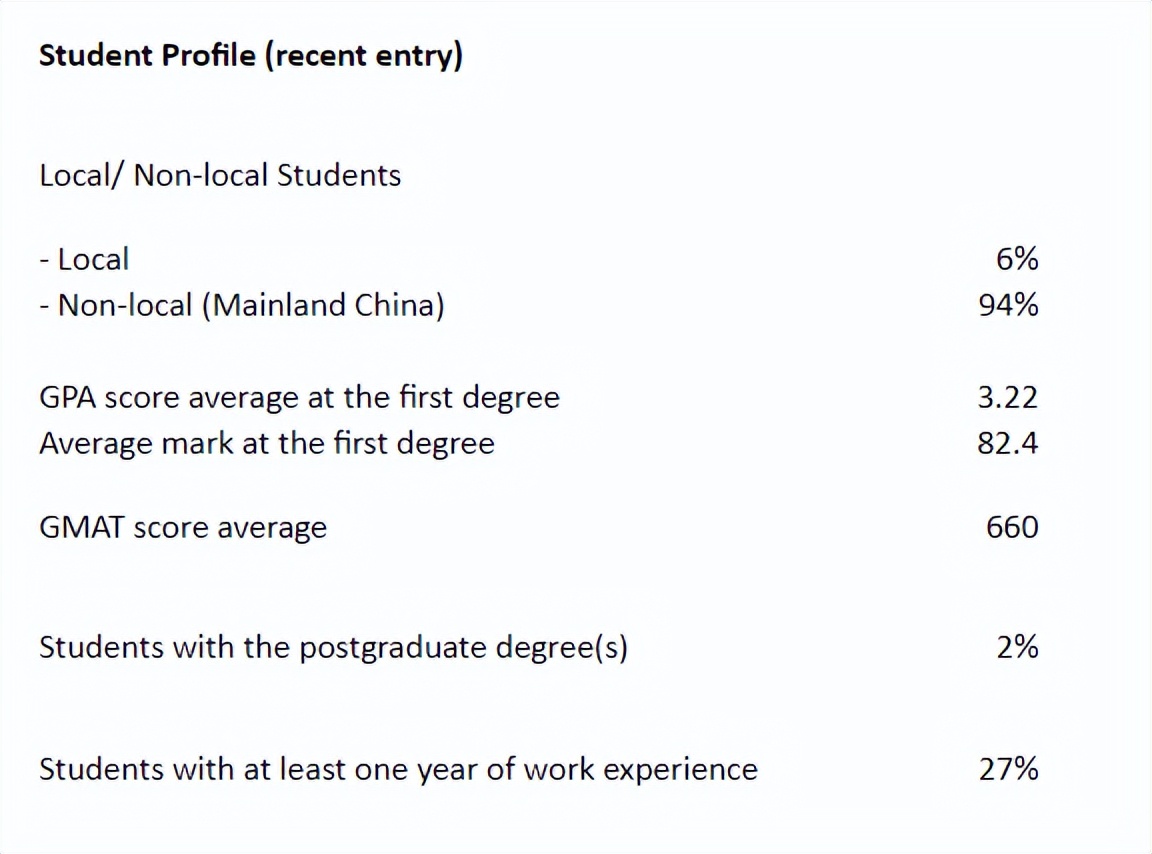This screenshot has width=1152, height=854.
Task: Select the "(recent entry)" text in heading
Action: coord(367,56)
